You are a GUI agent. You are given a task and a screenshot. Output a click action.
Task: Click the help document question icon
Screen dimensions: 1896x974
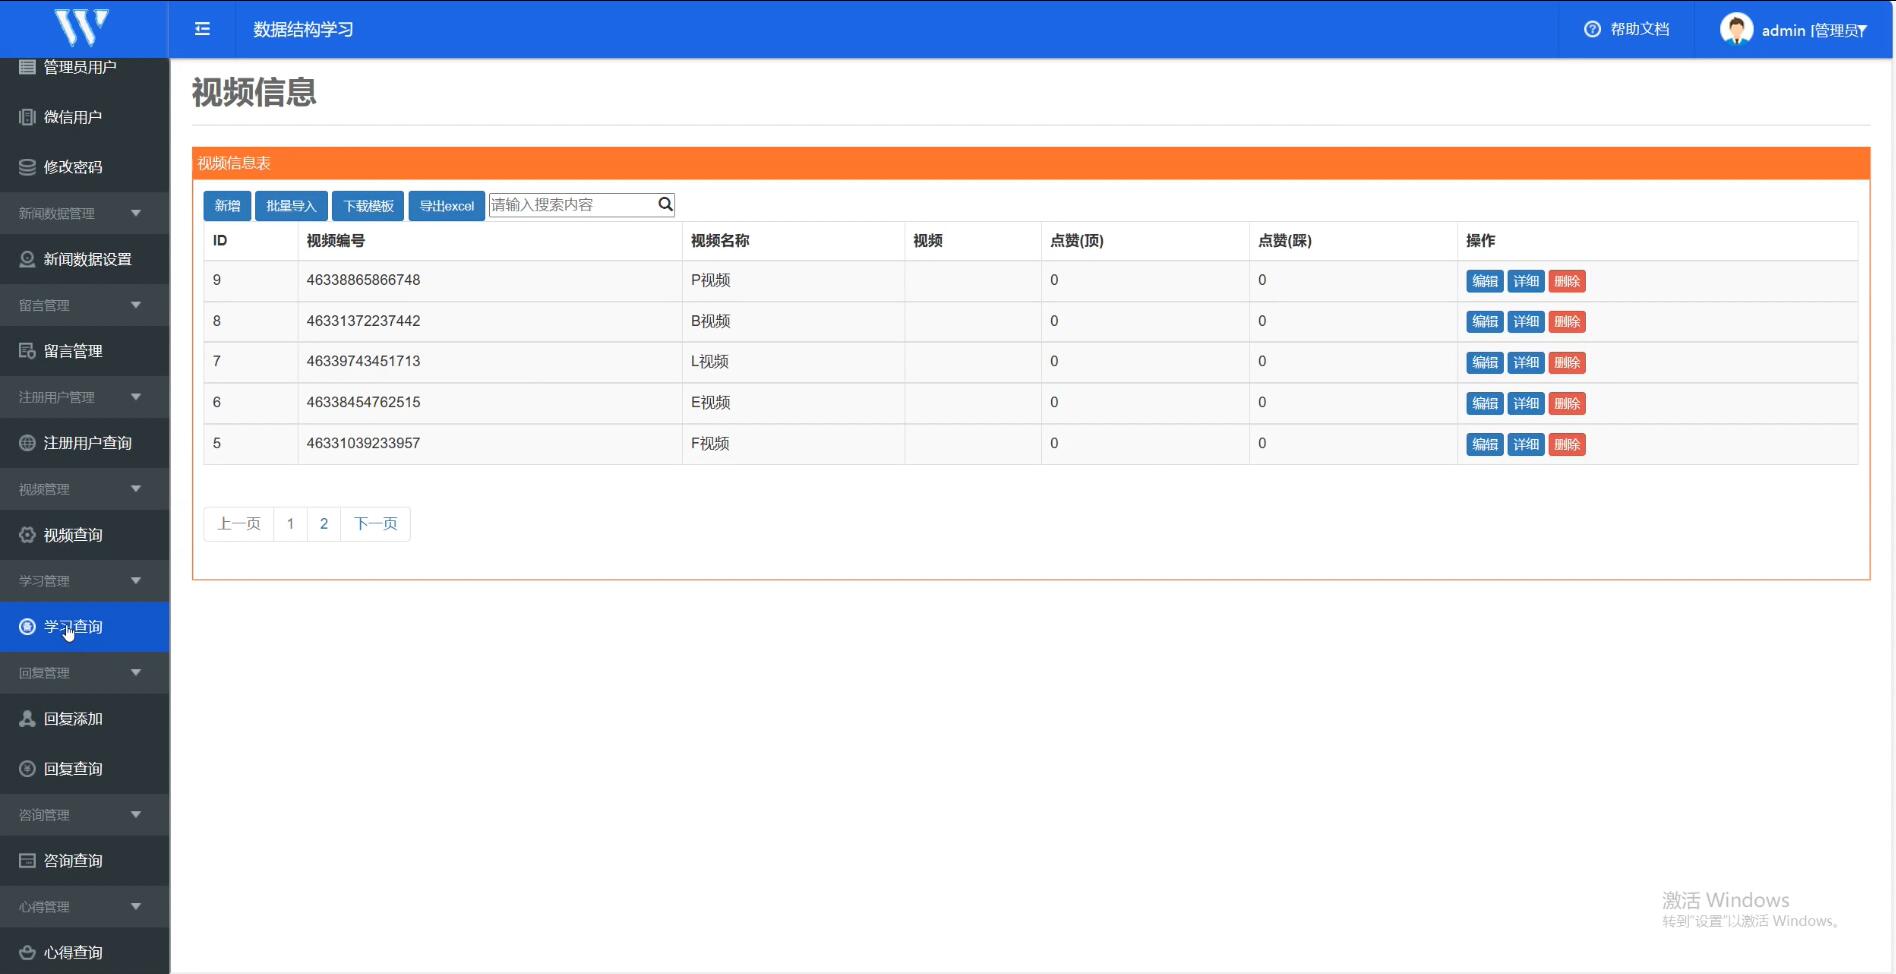point(1592,29)
